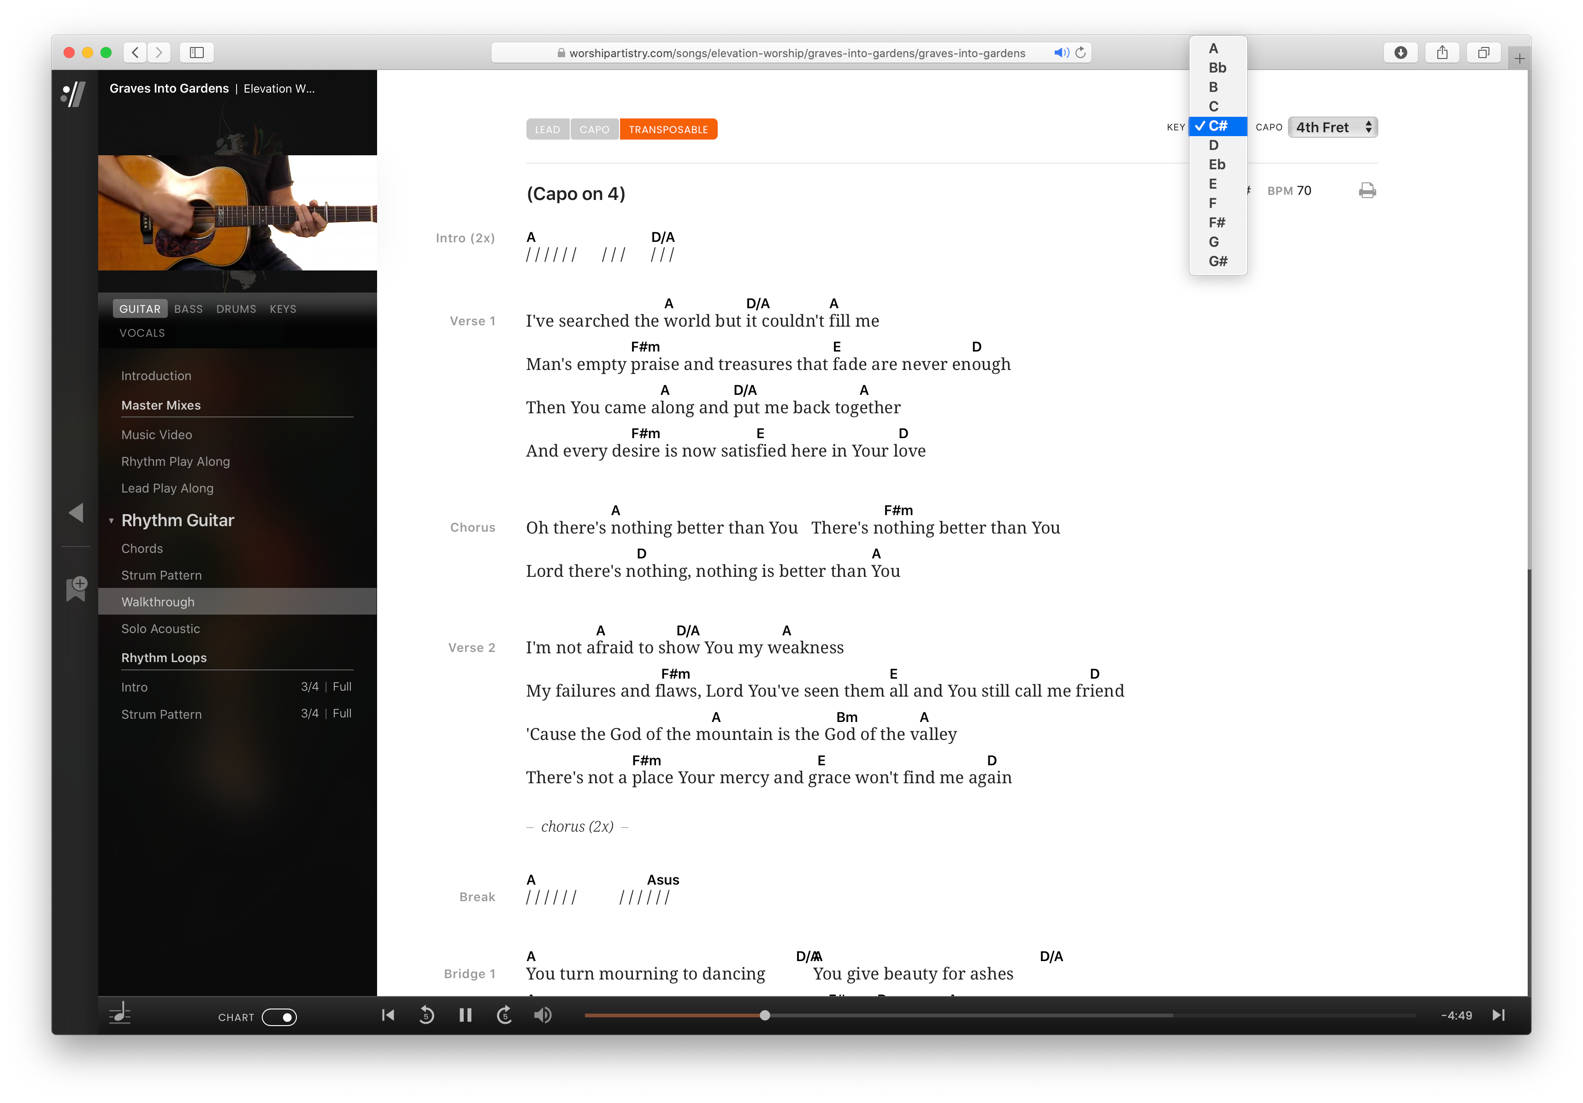Click the playback progress slider handle
The width and height of the screenshot is (1583, 1103).
tap(765, 1015)
